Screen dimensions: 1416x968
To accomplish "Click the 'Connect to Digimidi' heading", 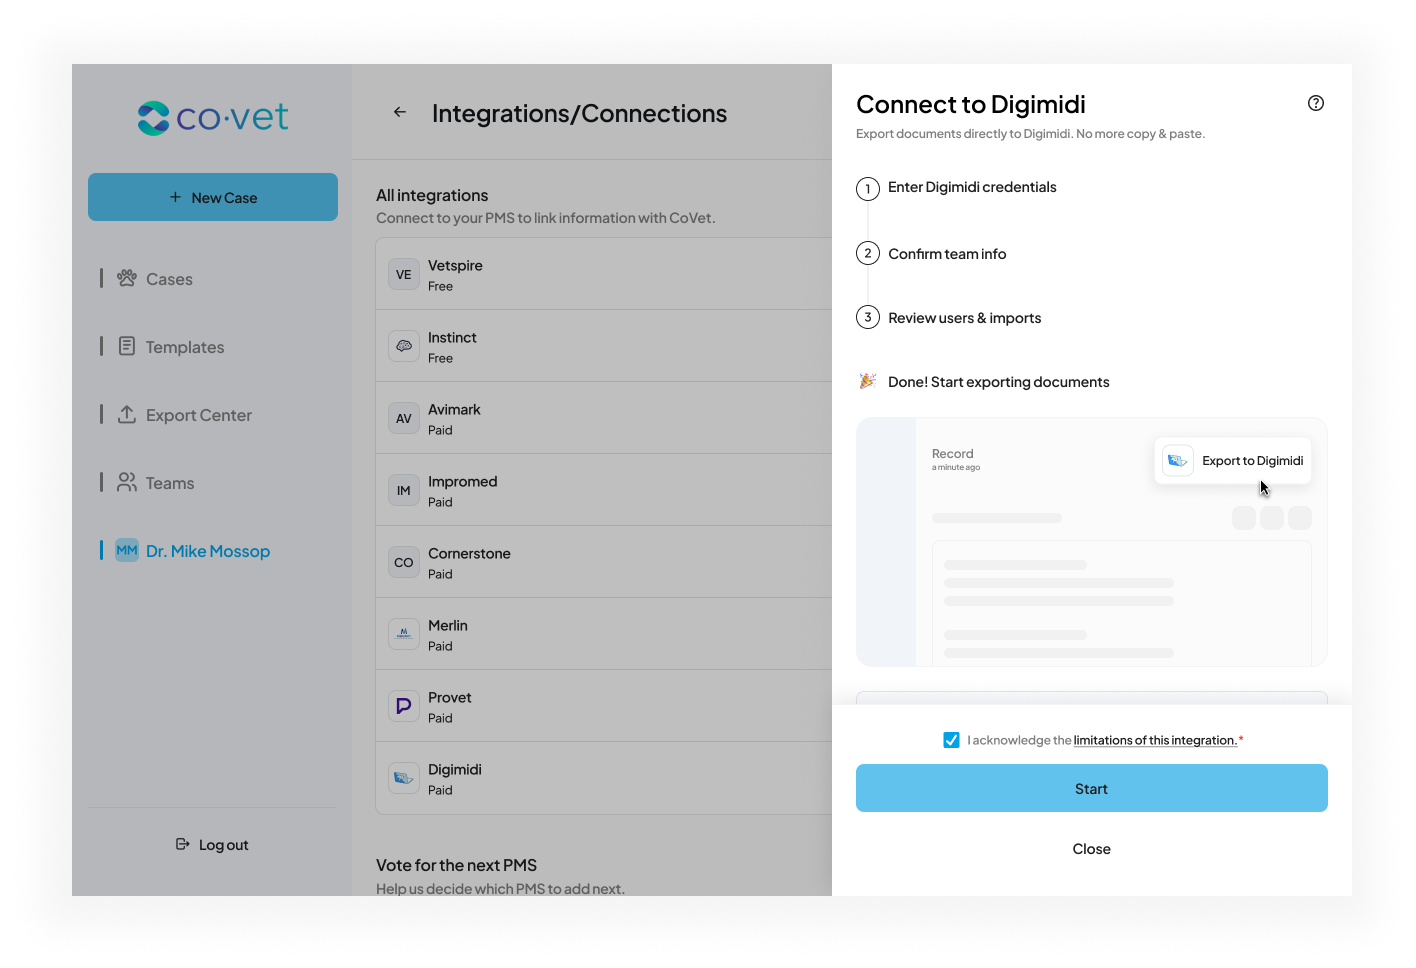I will pos(971,104).
